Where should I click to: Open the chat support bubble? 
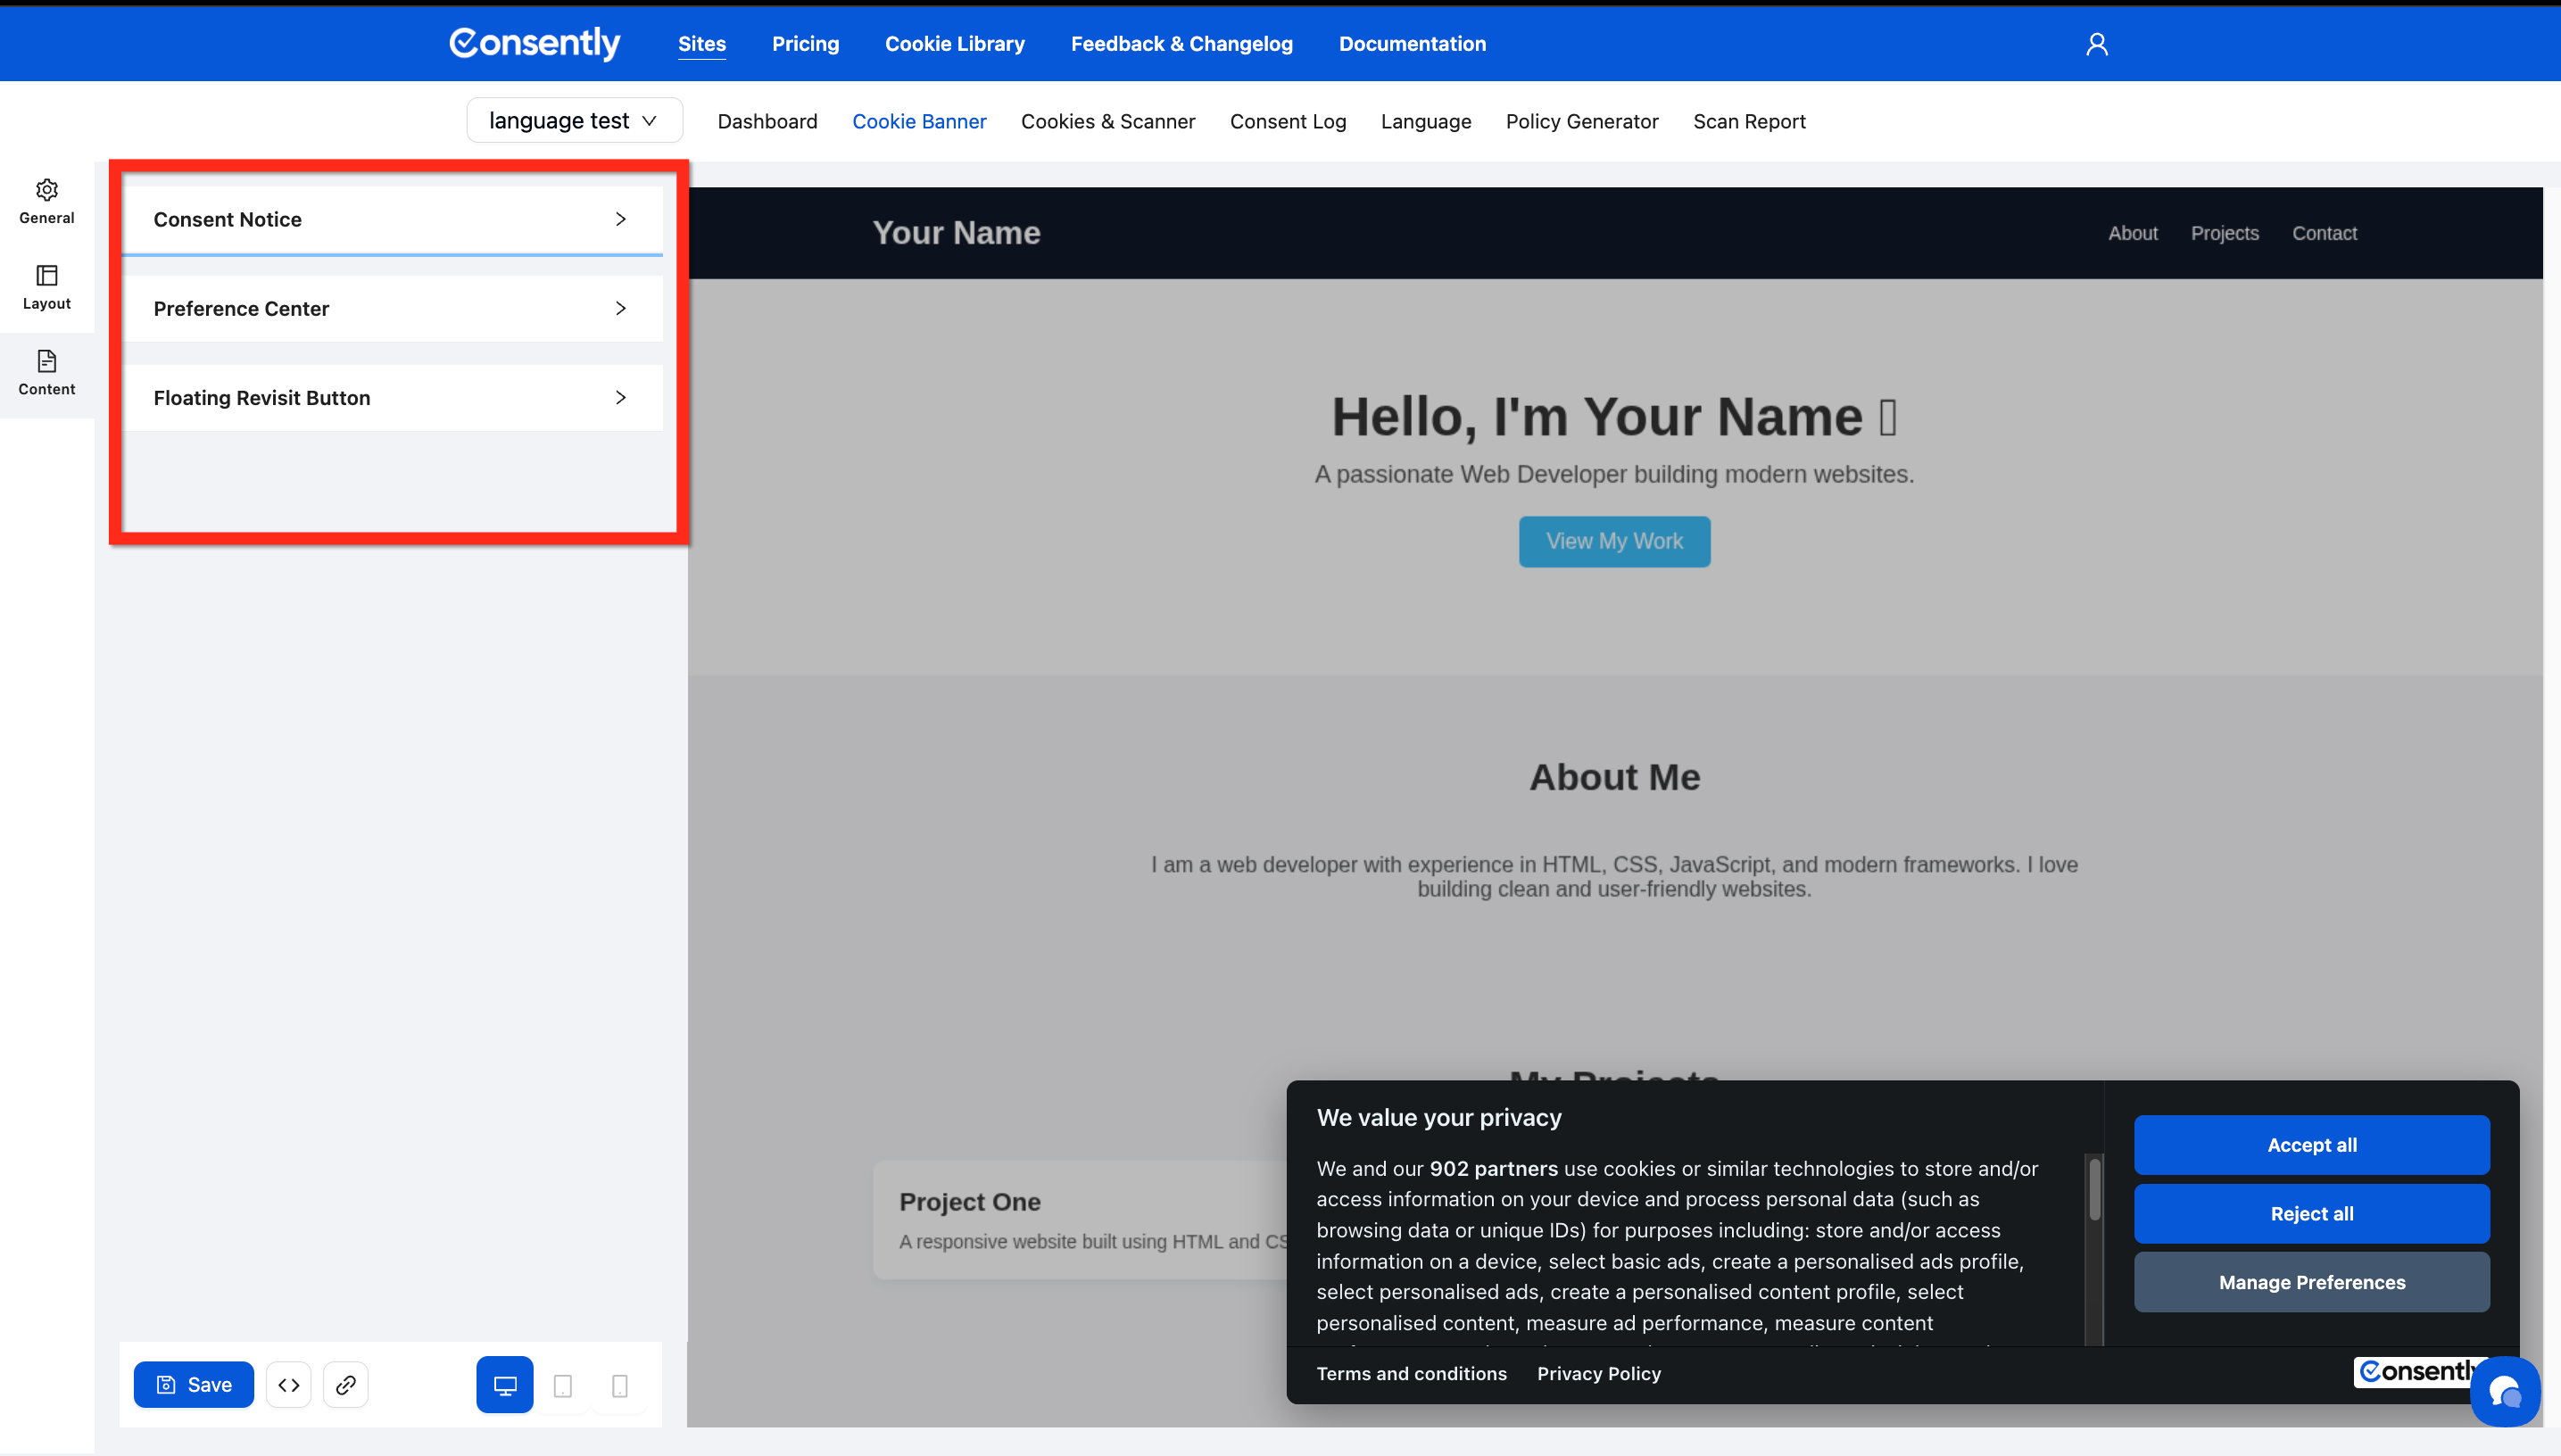click(x=2504, y=1391)
